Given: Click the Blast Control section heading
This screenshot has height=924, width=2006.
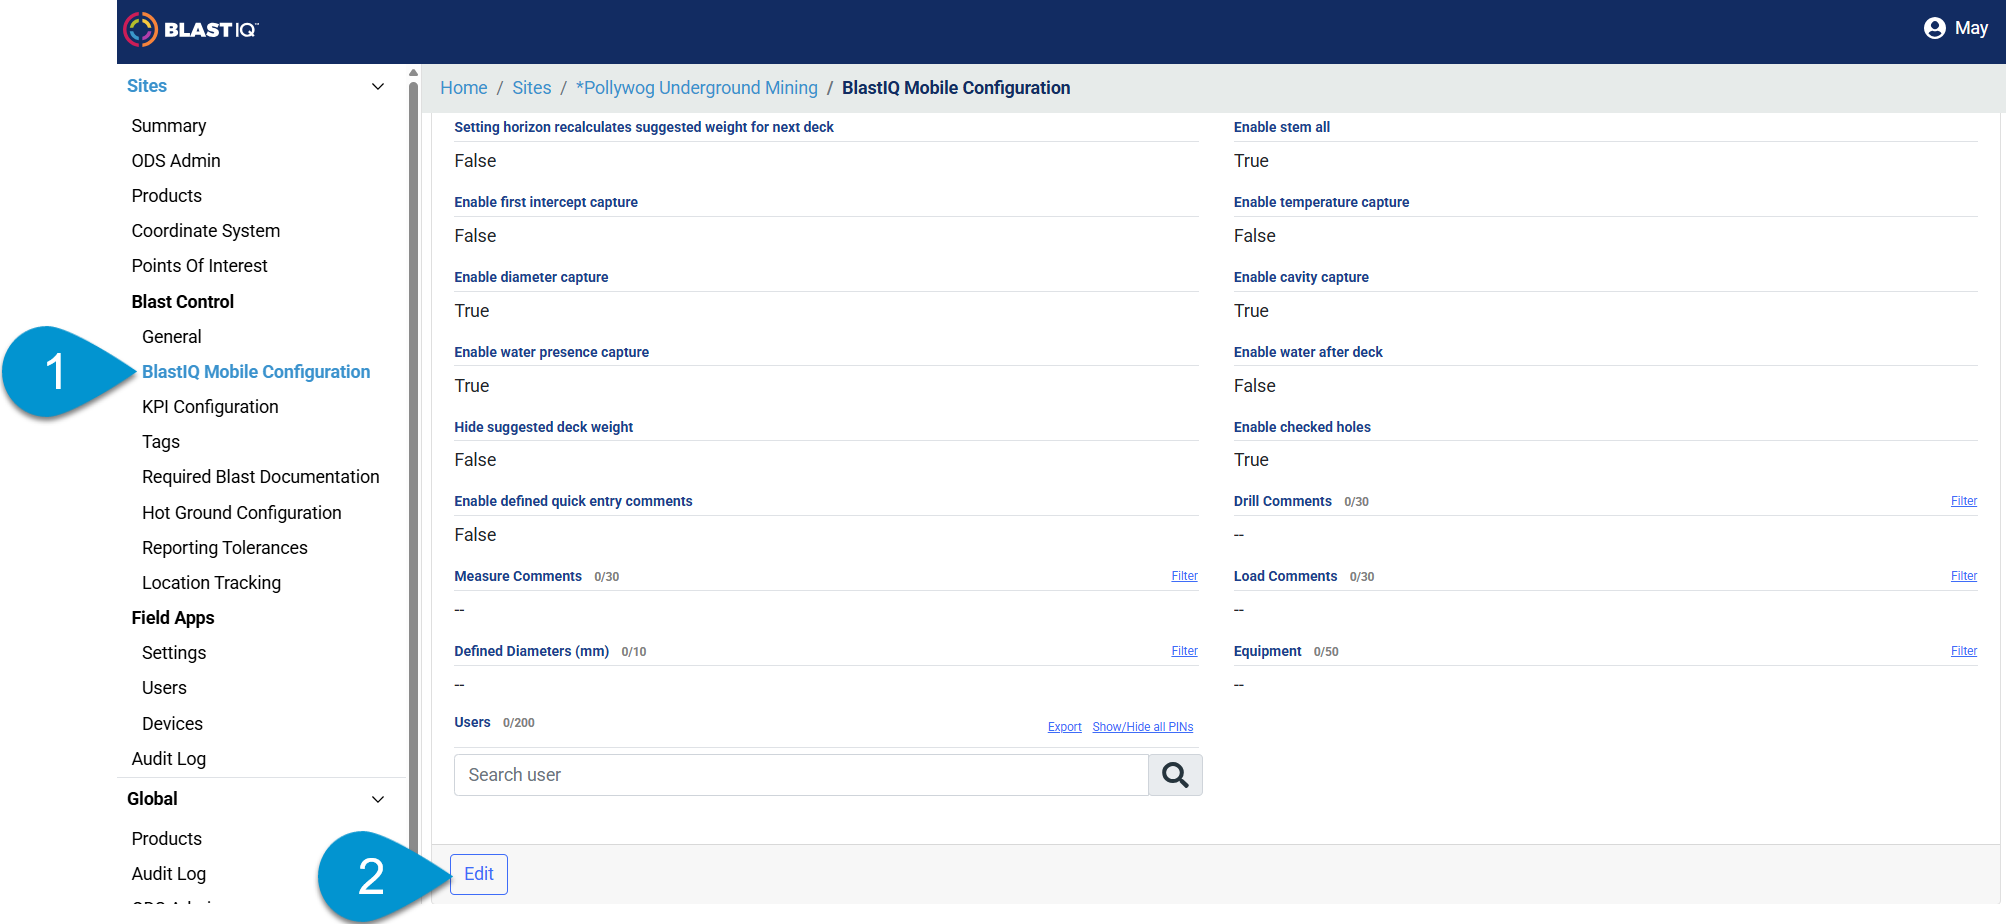Looking at the screenshot, I should (183, 302).
